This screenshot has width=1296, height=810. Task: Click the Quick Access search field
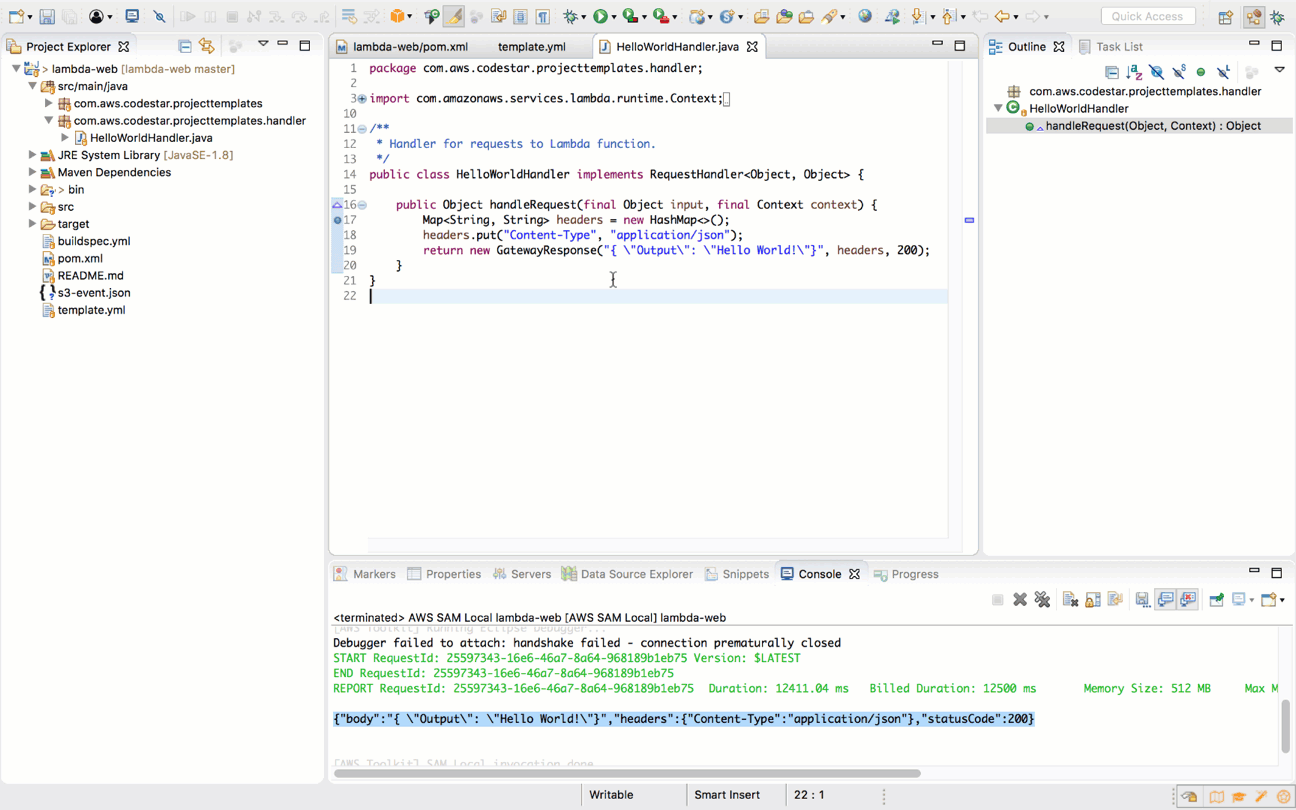click(1147, 16)
